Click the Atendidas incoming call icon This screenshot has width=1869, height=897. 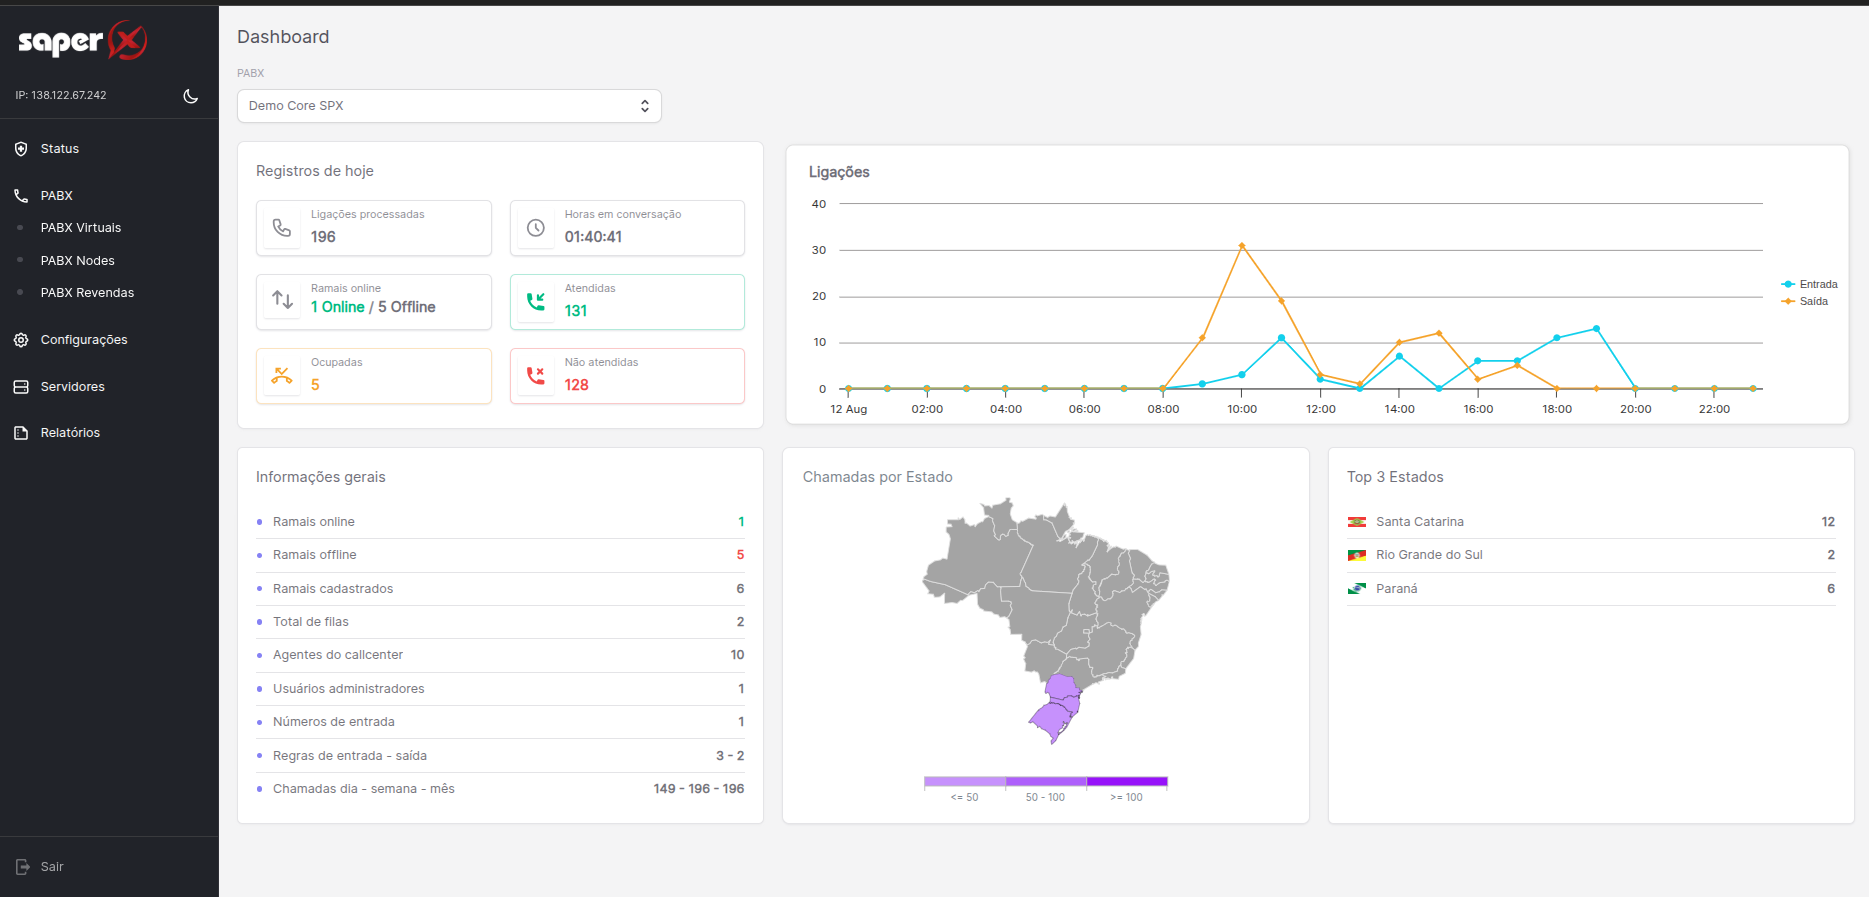pos(536,302)
